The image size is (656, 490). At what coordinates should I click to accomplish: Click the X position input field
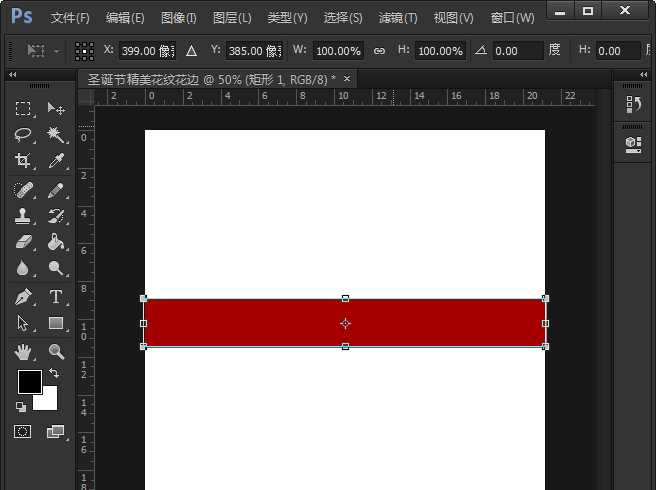pyautogui.click(x=146, y=51)
